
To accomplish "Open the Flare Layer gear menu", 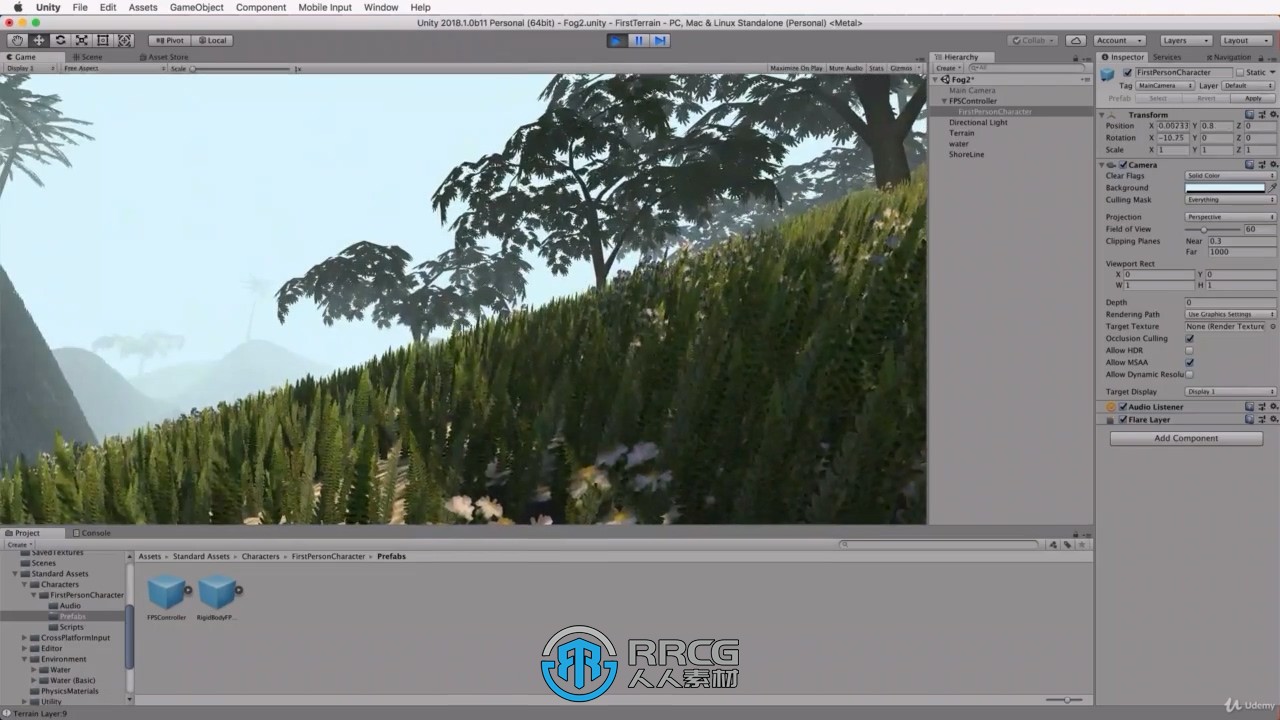I will [x=1272, y=420].
